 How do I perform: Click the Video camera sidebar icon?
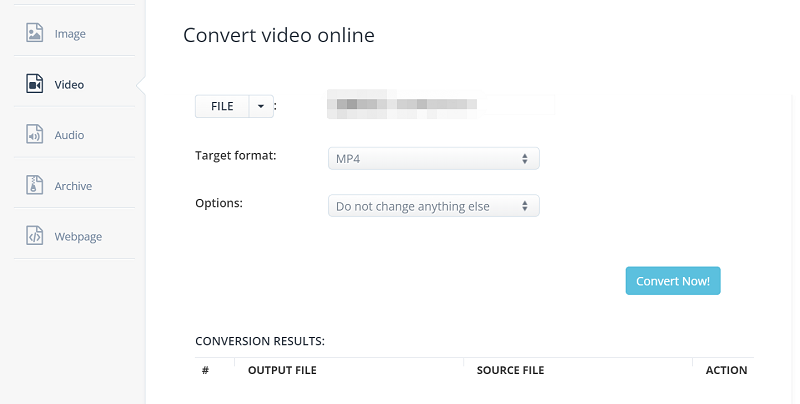(x=35, y=84)
